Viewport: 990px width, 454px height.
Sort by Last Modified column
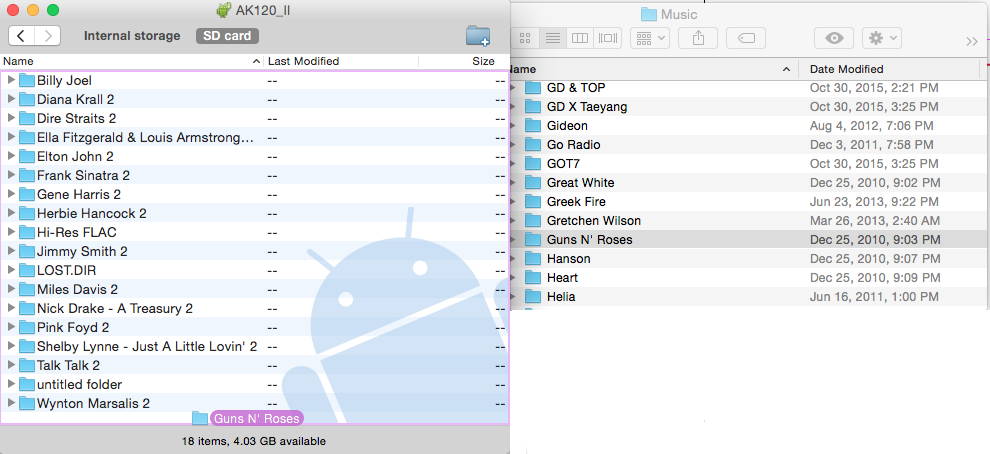click(341, 61)
